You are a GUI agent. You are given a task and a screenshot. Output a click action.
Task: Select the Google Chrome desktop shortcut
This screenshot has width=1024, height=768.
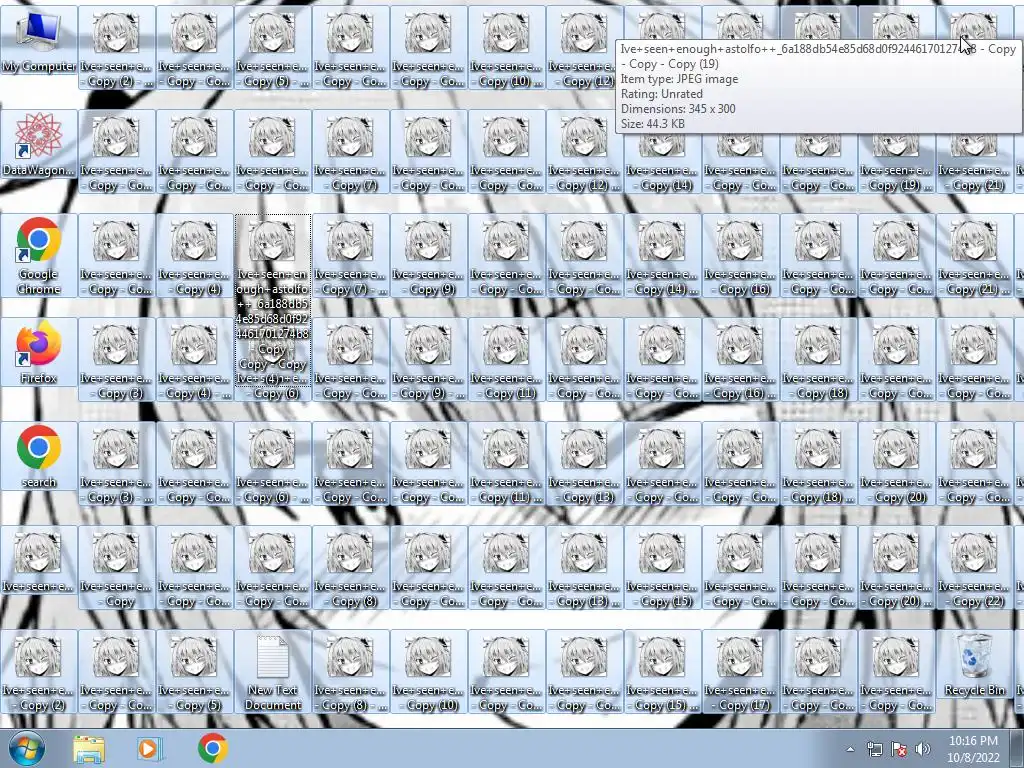pos(39,255)
